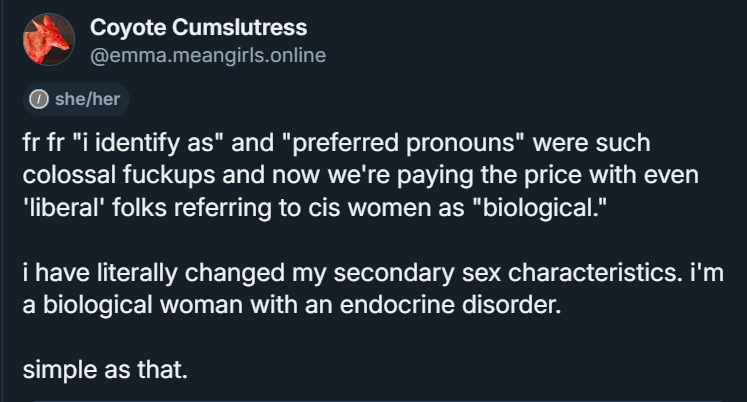Click the quoted phrase "i identify as"
The height and width of the screenshot is (402, 747).
(x=149, y=143)
